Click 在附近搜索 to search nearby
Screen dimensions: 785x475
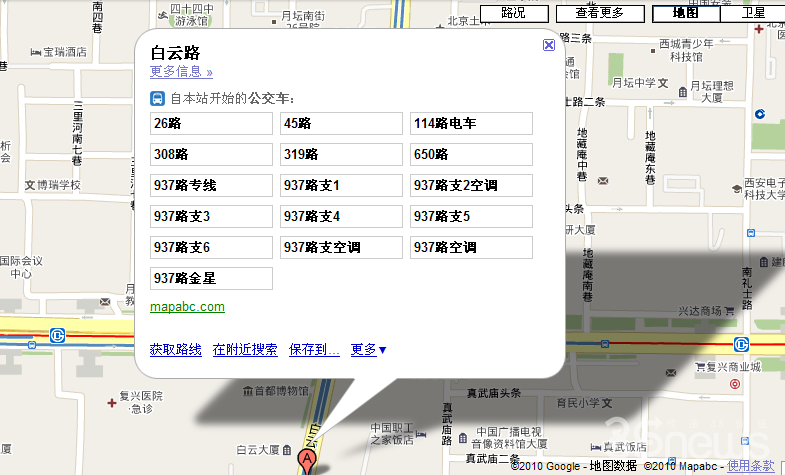tap(245, 350)
